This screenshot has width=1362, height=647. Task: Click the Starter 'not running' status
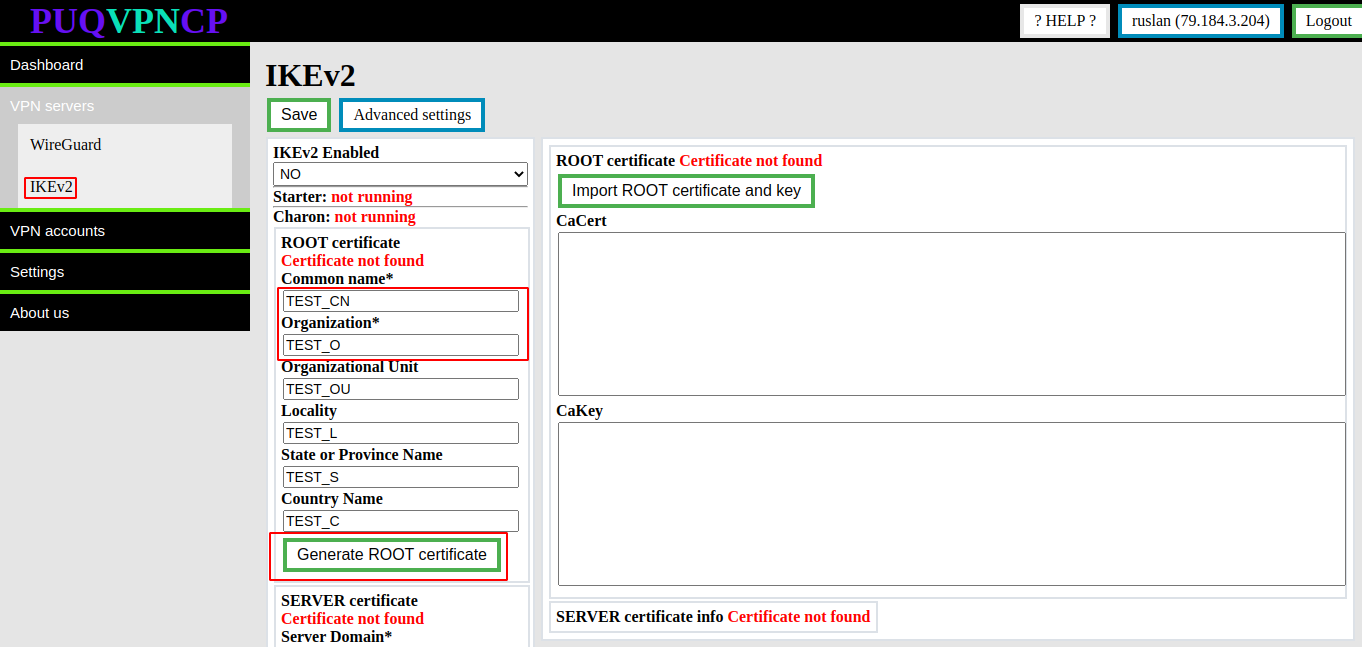tap(371, 197)
